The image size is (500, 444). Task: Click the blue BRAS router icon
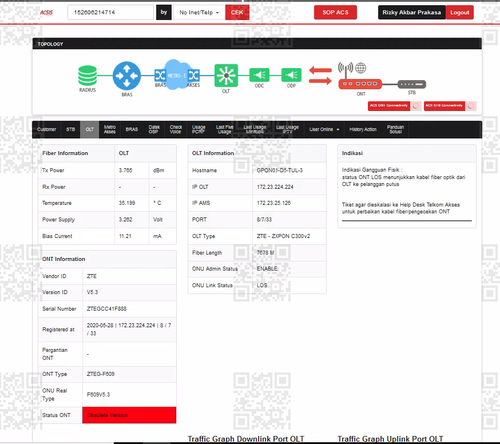coord(127,76)
